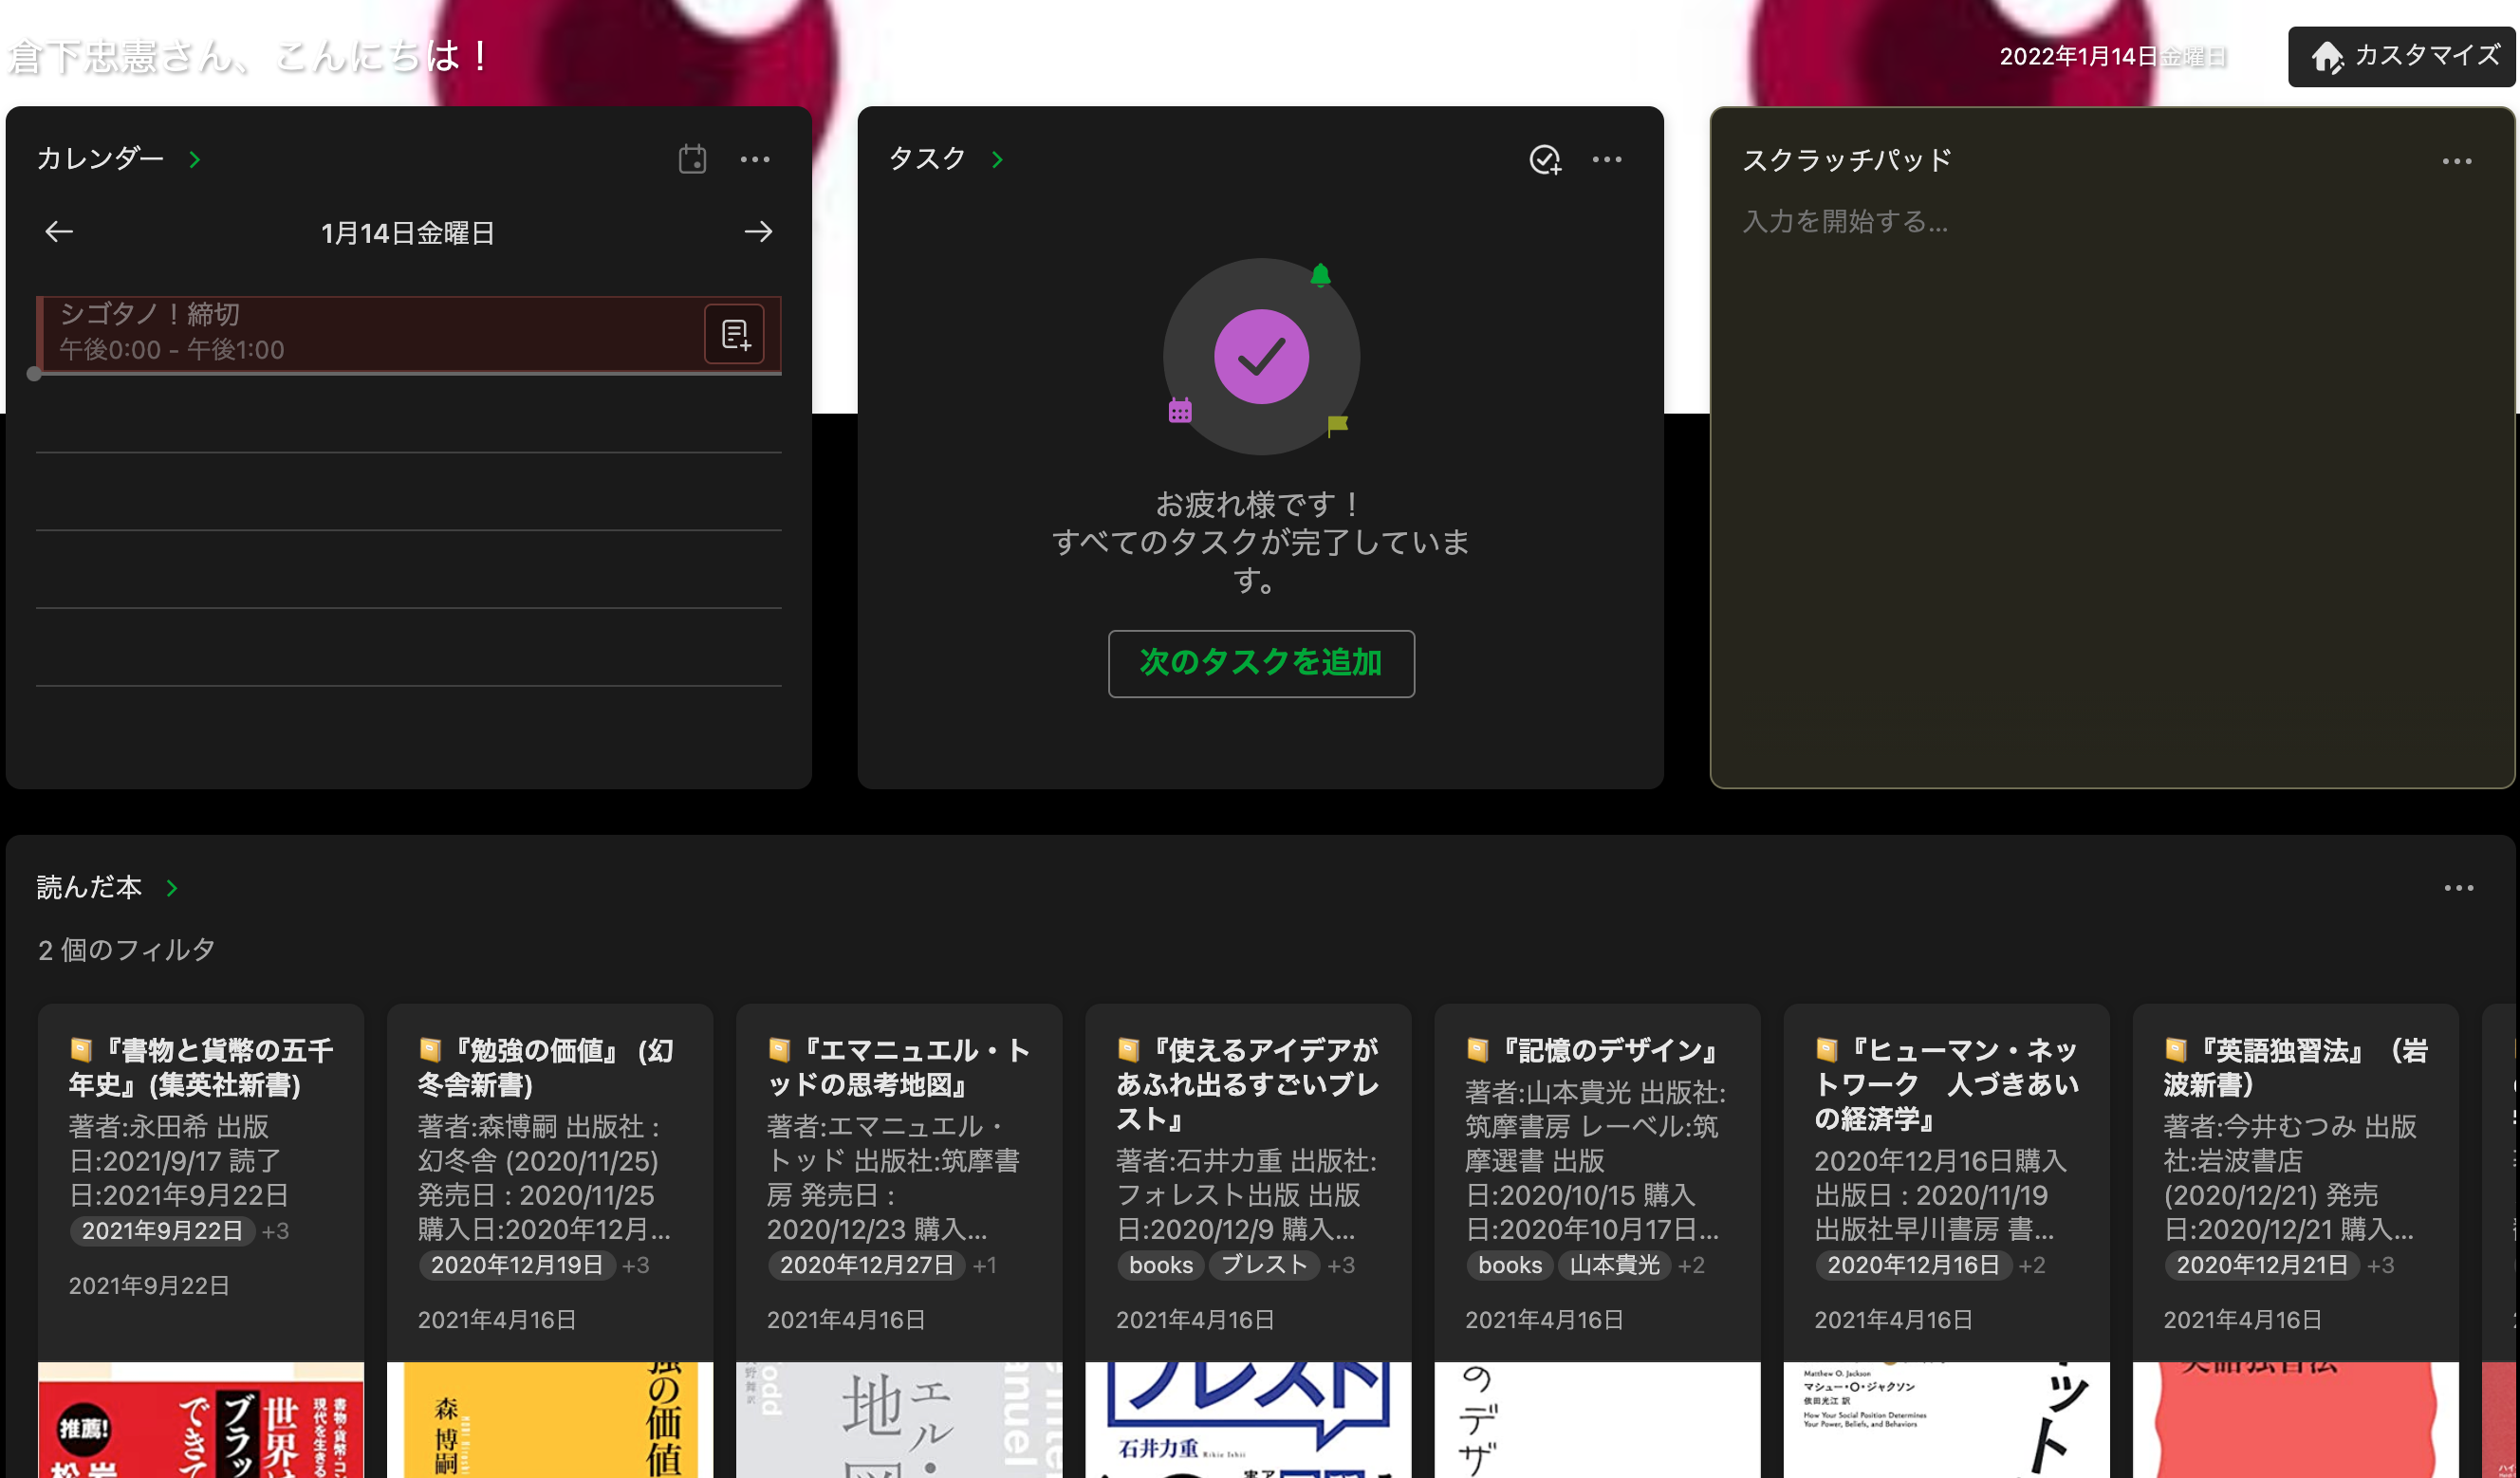Open the mini calendar icon in カレンダー widget header
Screen dimensions: 2520x1478
(x=694, y=159)
